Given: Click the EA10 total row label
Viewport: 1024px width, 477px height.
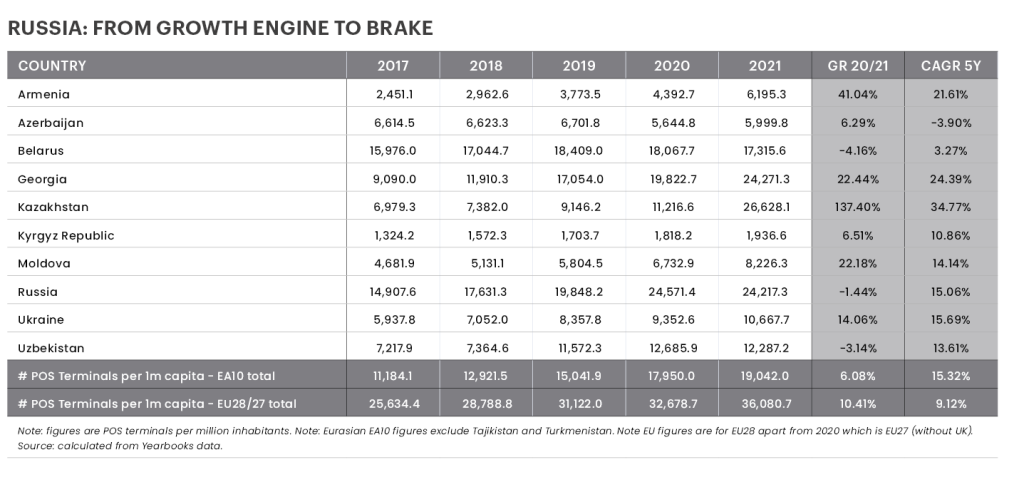Looking at the screenshot, I should tap(146, 376).
